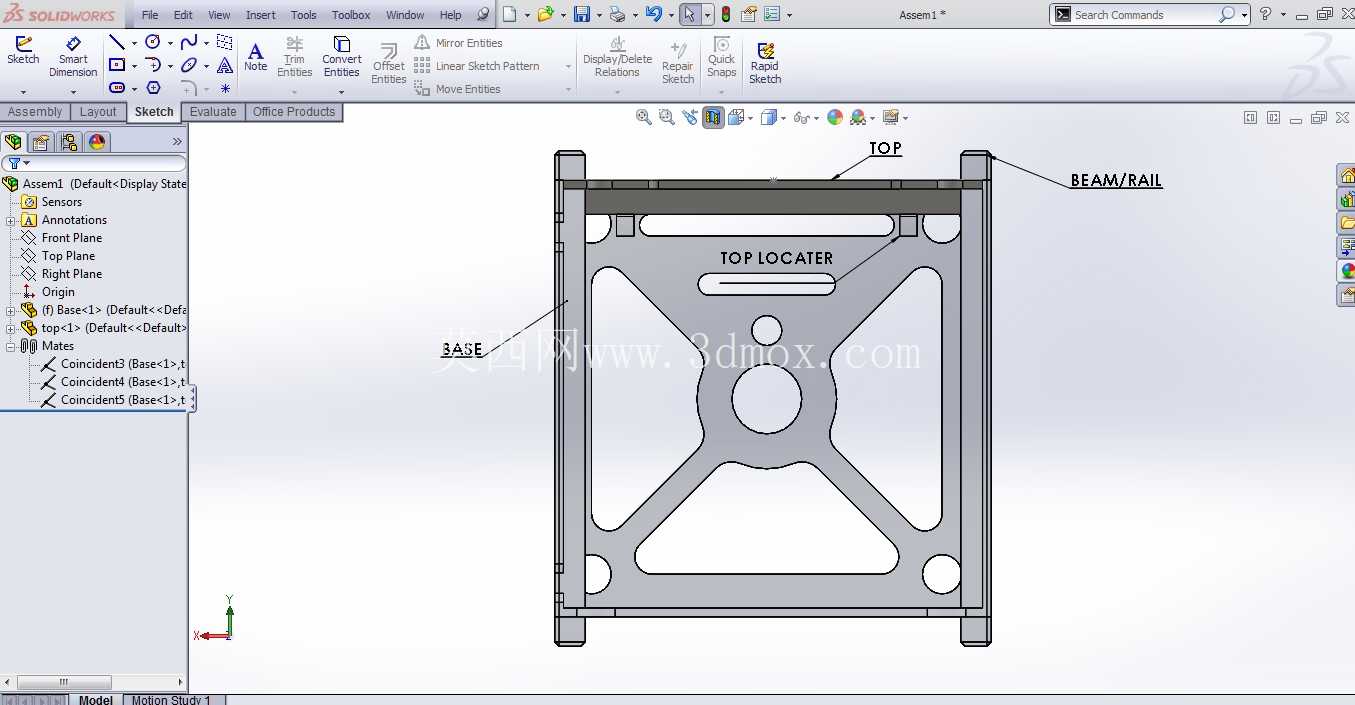Open the Line tool dropdown arrow
This screenshot has height=705, width=1355.
[134, 43]
